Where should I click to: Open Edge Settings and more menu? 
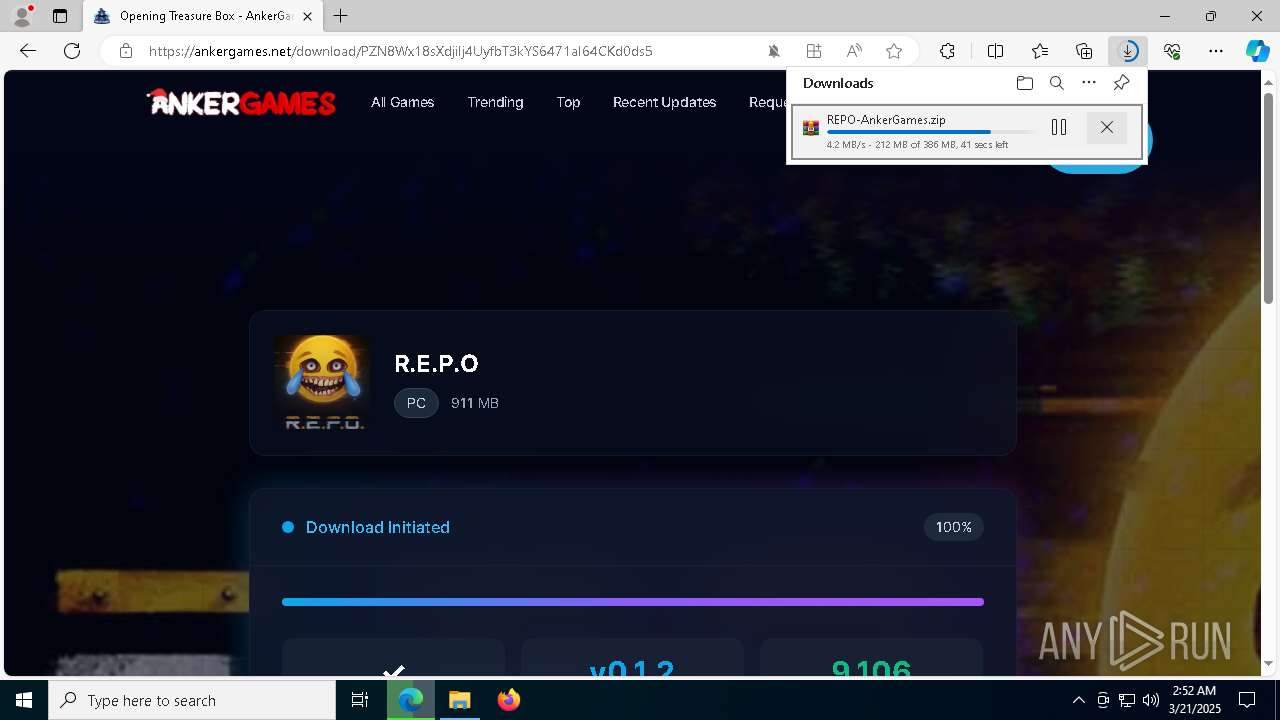1216,51
